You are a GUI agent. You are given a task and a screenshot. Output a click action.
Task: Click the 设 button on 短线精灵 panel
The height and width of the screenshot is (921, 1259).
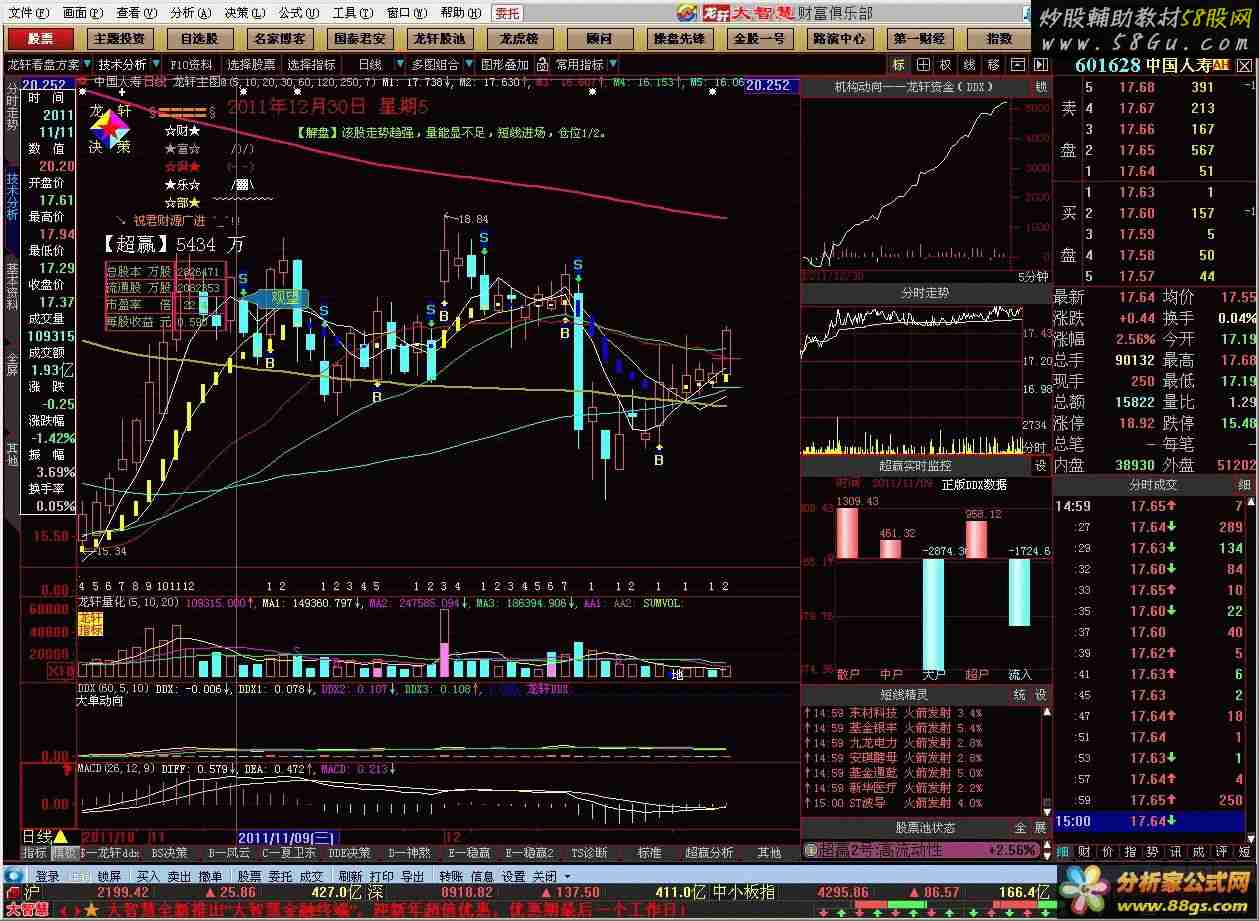tap(1041, 695)
